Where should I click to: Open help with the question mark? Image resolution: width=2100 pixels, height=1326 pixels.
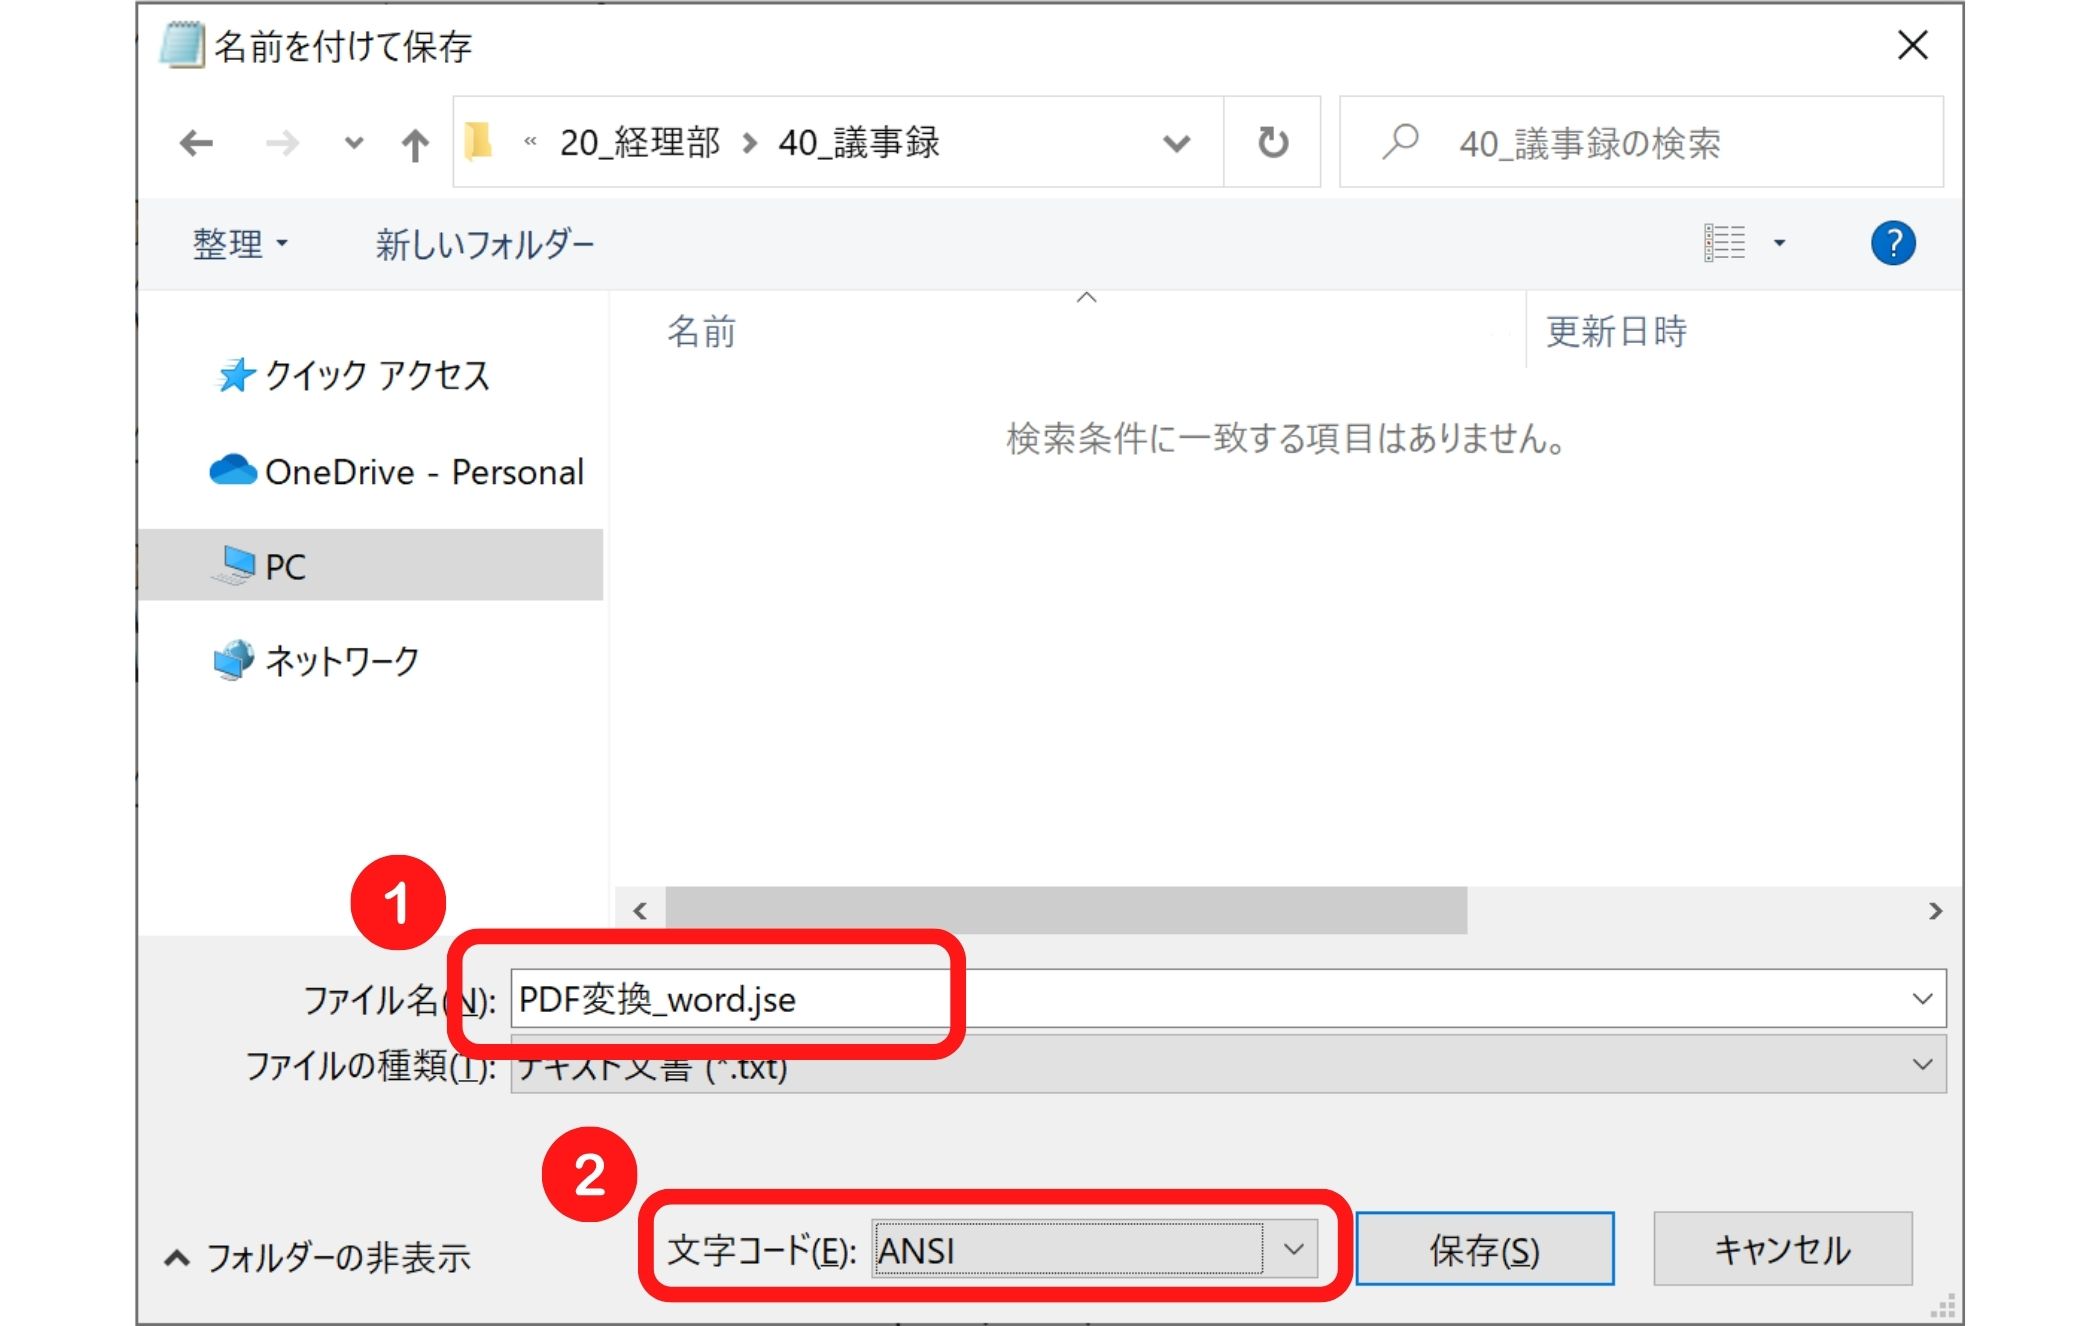[1892, 242]
